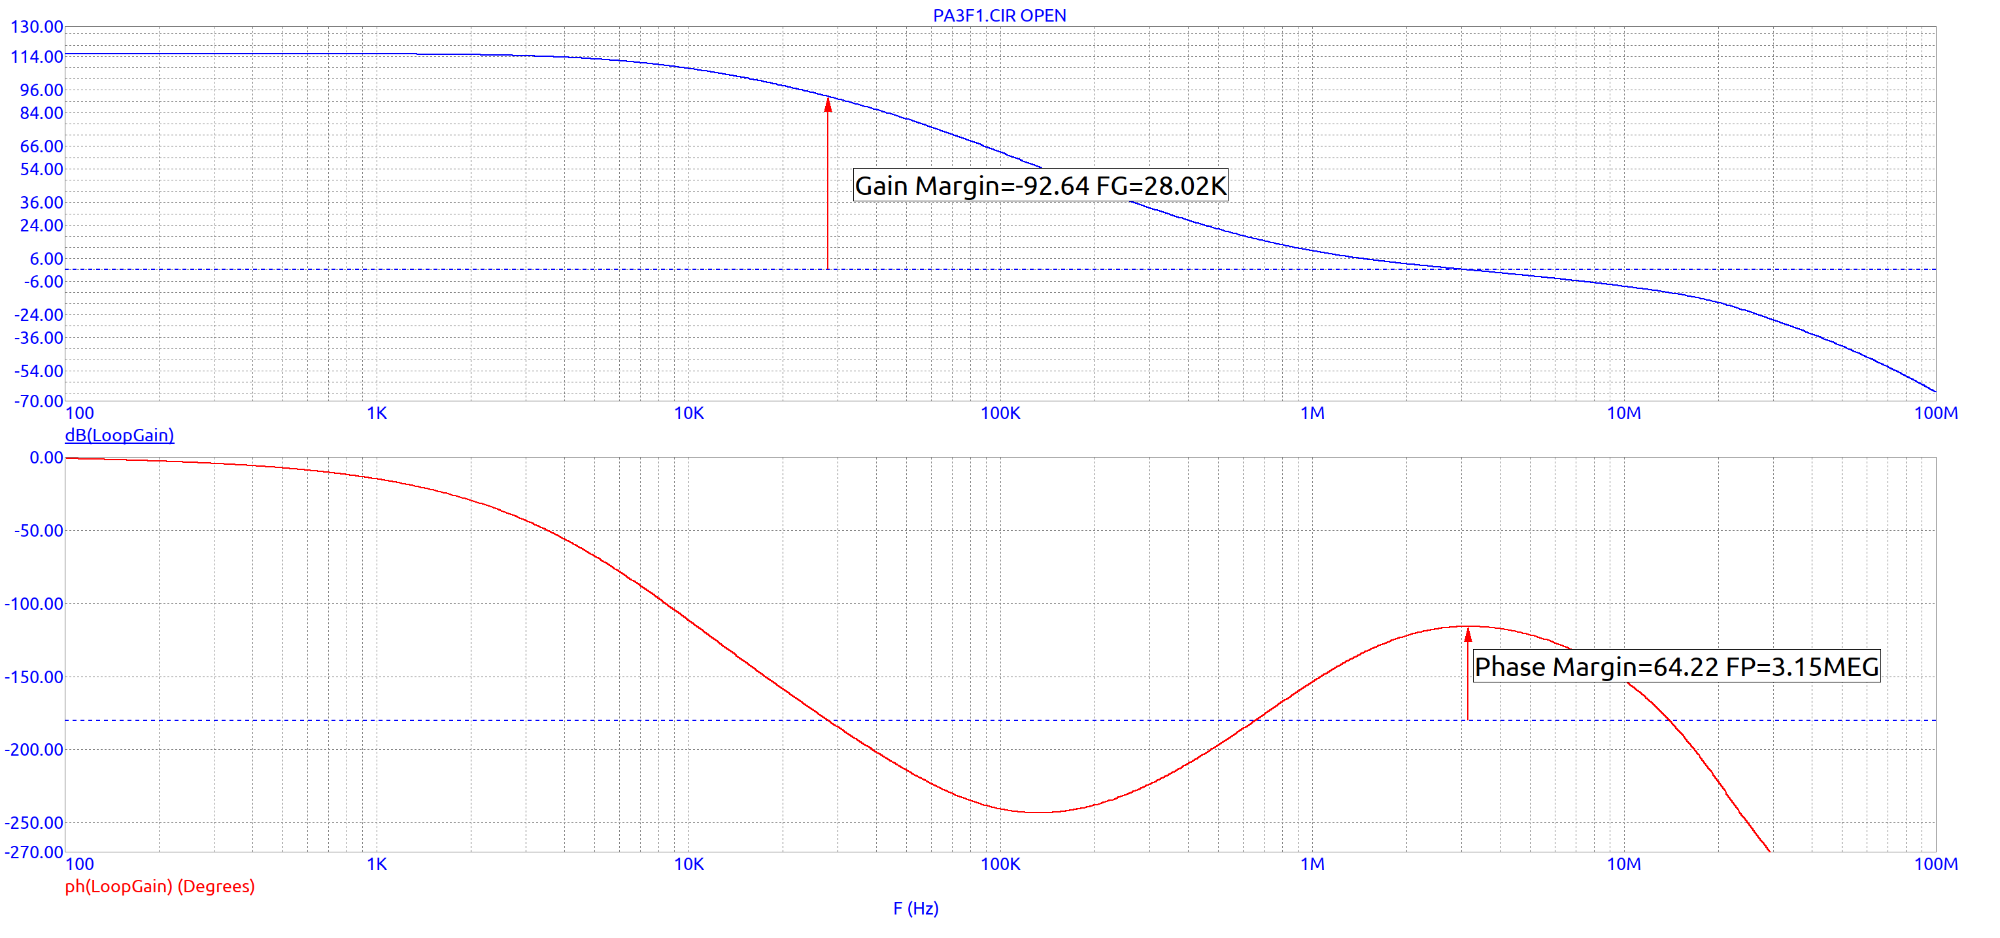Viewport: 2000px width, 938px height.
Task: Click the 100K tick on gain plot axis
Action: pyautogui.click(x=1000, y=413)
